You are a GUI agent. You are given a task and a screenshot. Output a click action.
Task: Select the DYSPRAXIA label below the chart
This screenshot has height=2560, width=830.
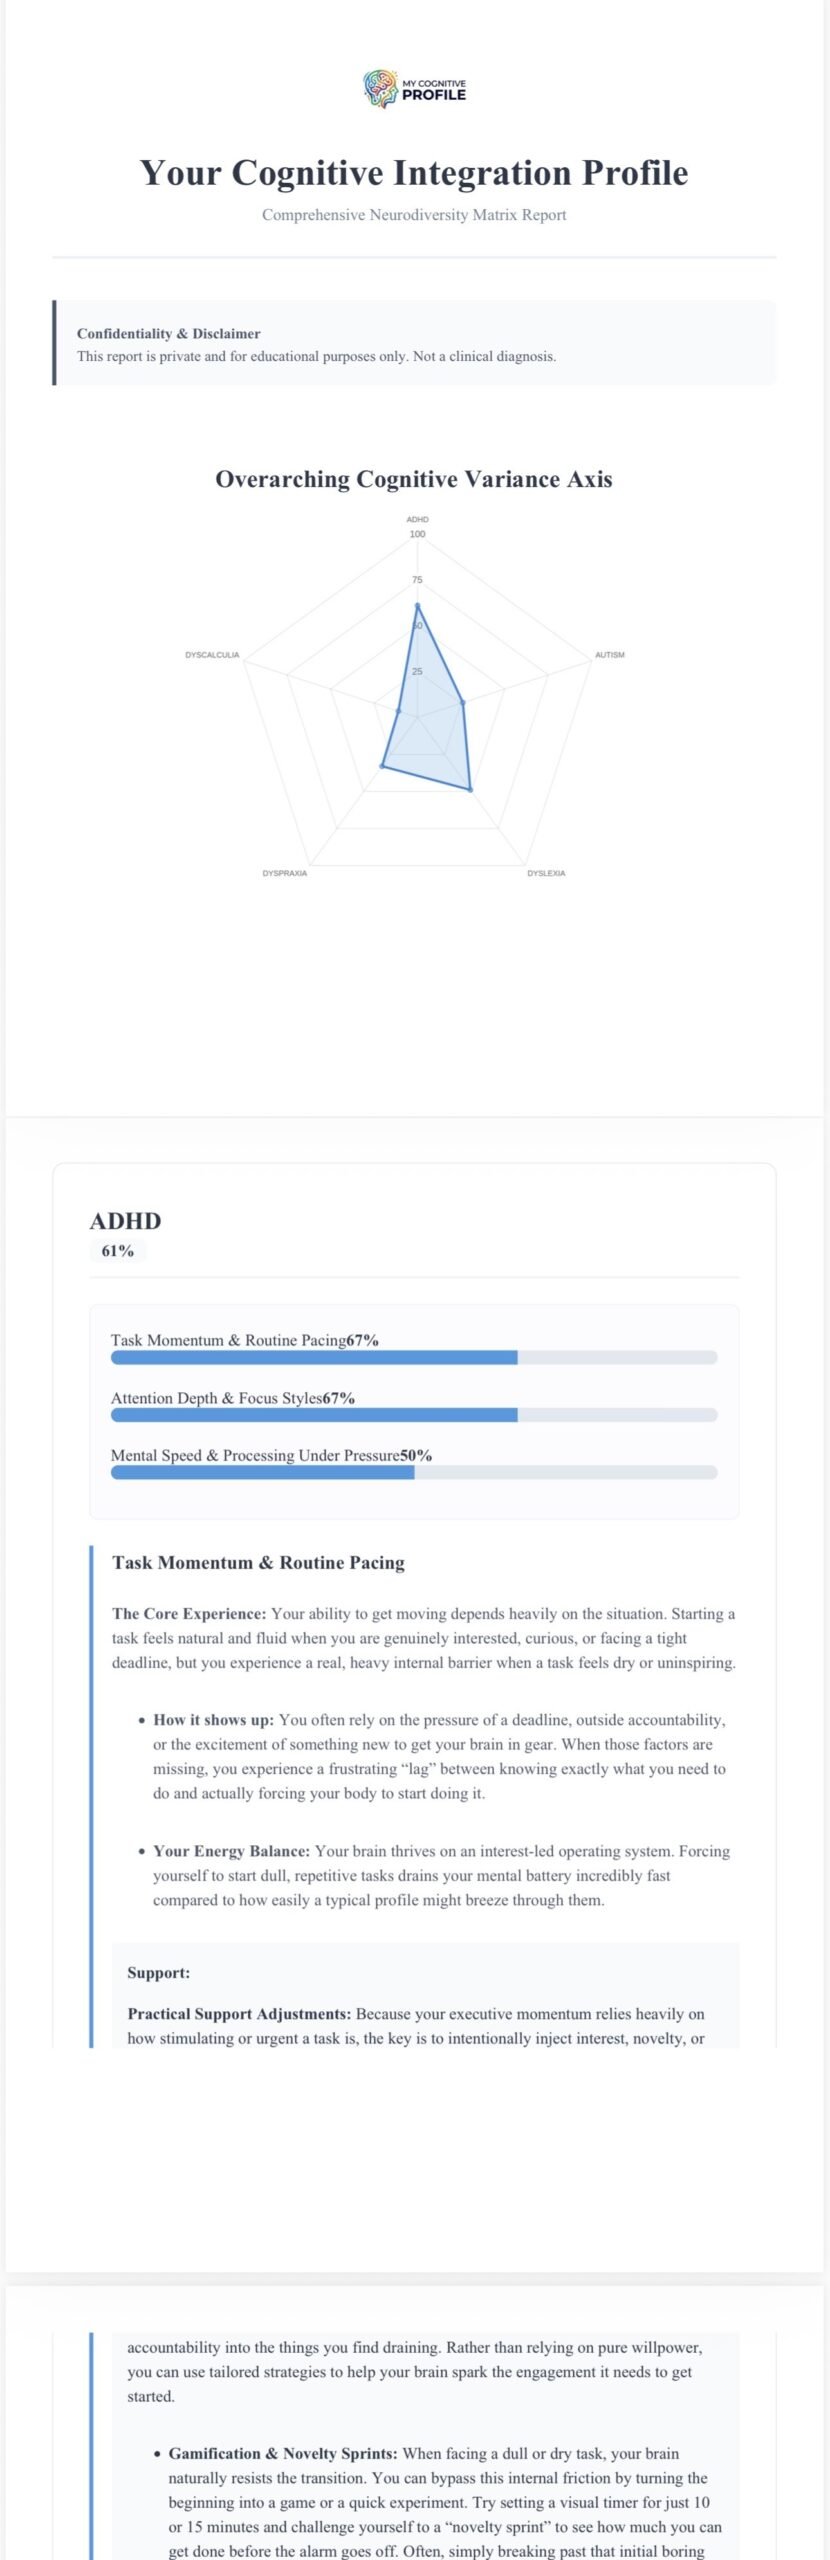coord(285,873)
